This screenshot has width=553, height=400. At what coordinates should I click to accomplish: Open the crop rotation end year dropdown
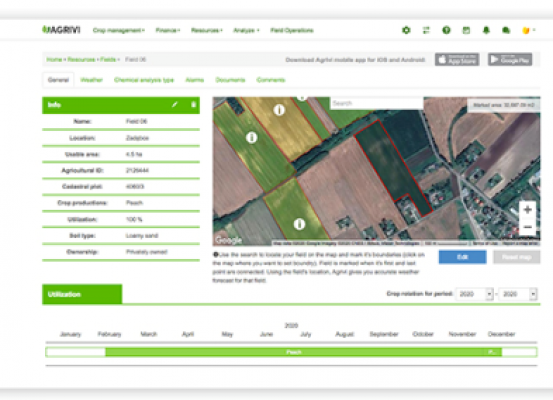tap(518, 294)
